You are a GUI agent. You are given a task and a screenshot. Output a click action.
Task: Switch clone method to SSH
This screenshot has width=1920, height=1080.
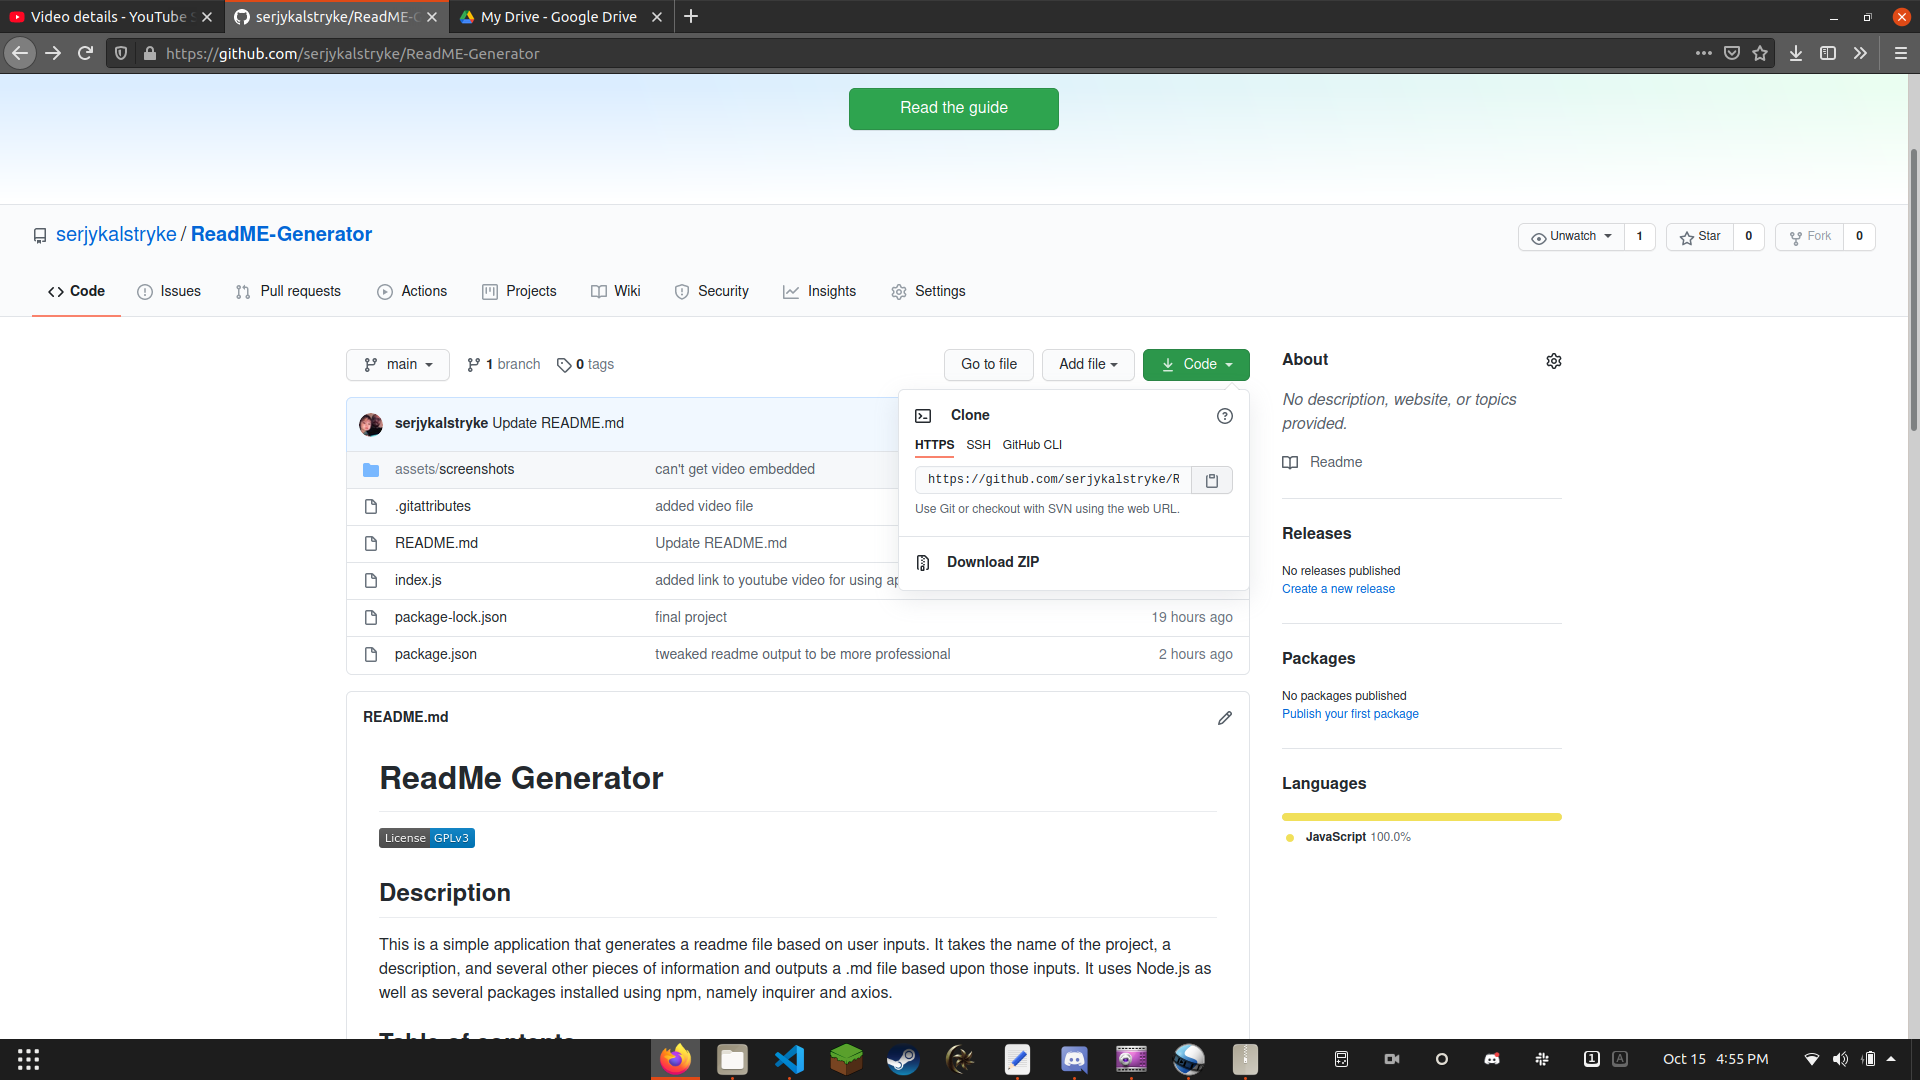point(978,445)
